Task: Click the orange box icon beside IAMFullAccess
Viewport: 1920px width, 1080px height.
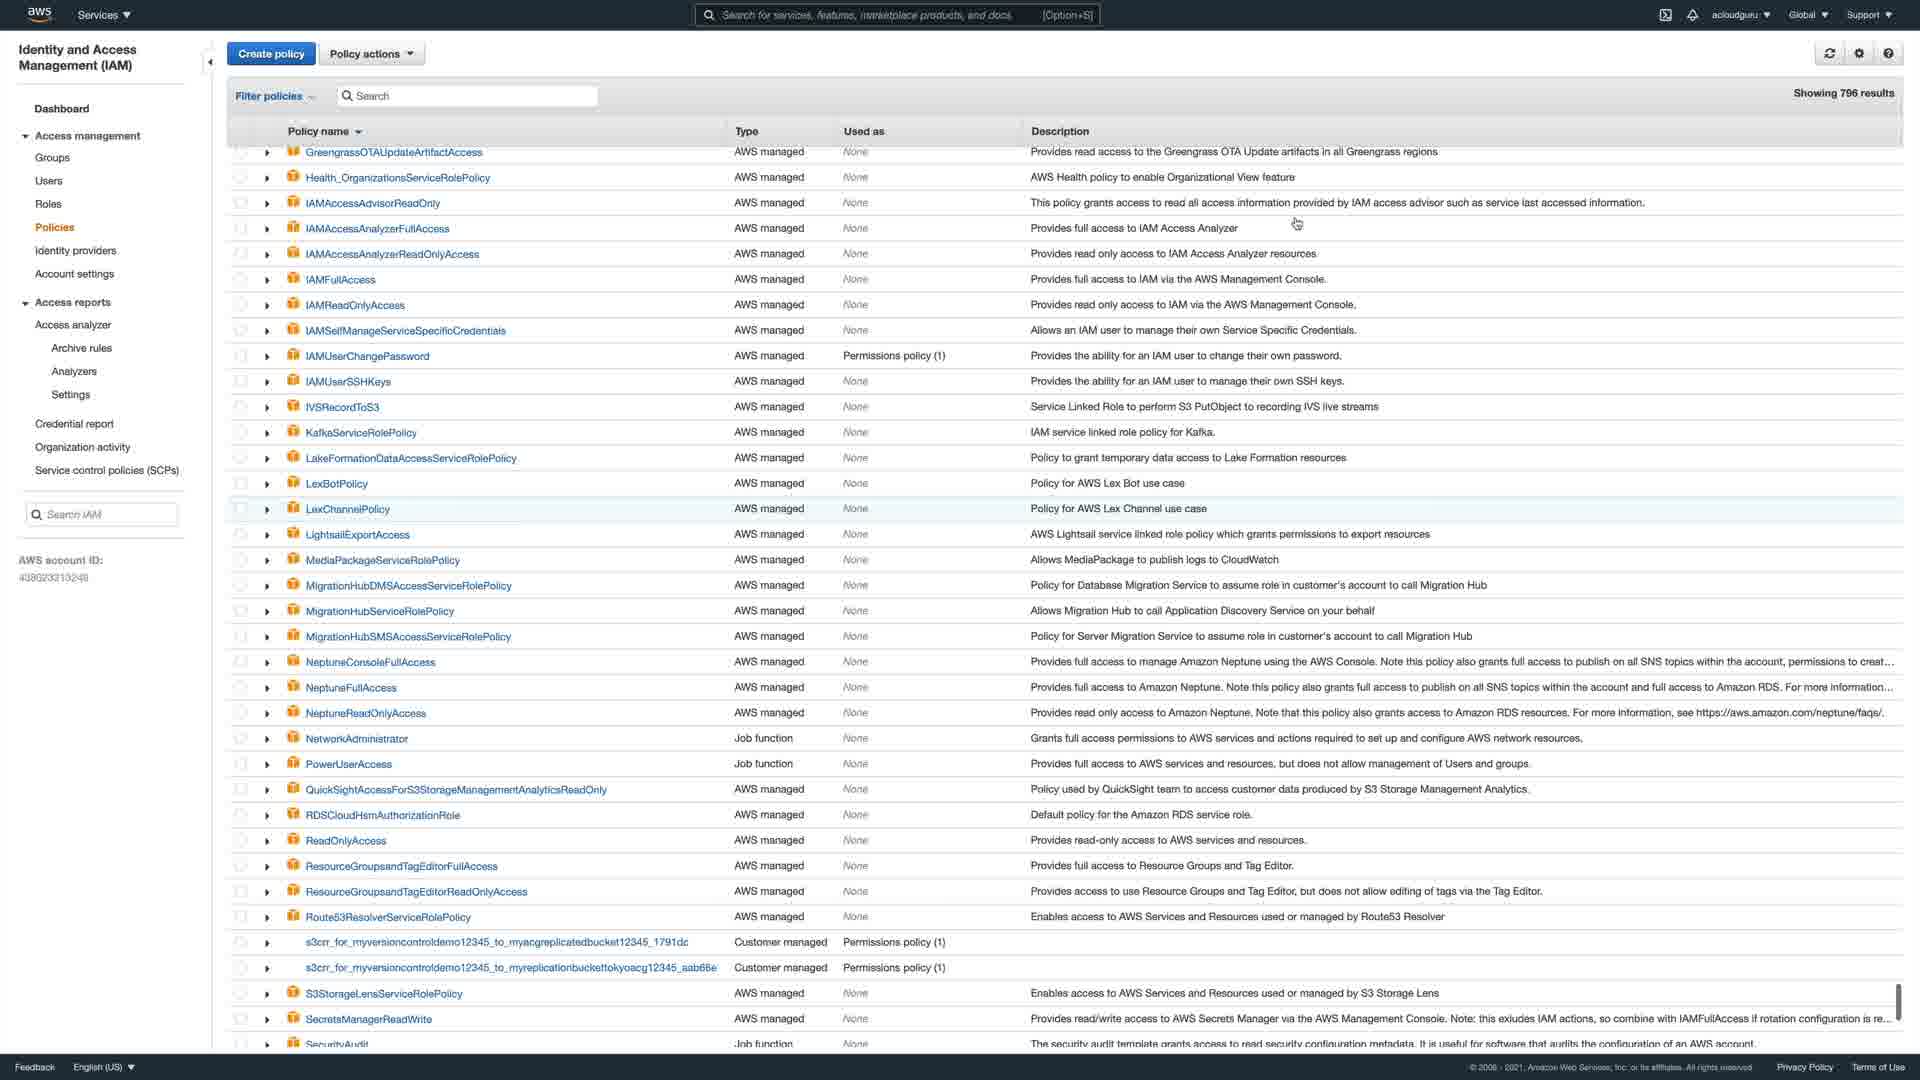Action: 293,278
